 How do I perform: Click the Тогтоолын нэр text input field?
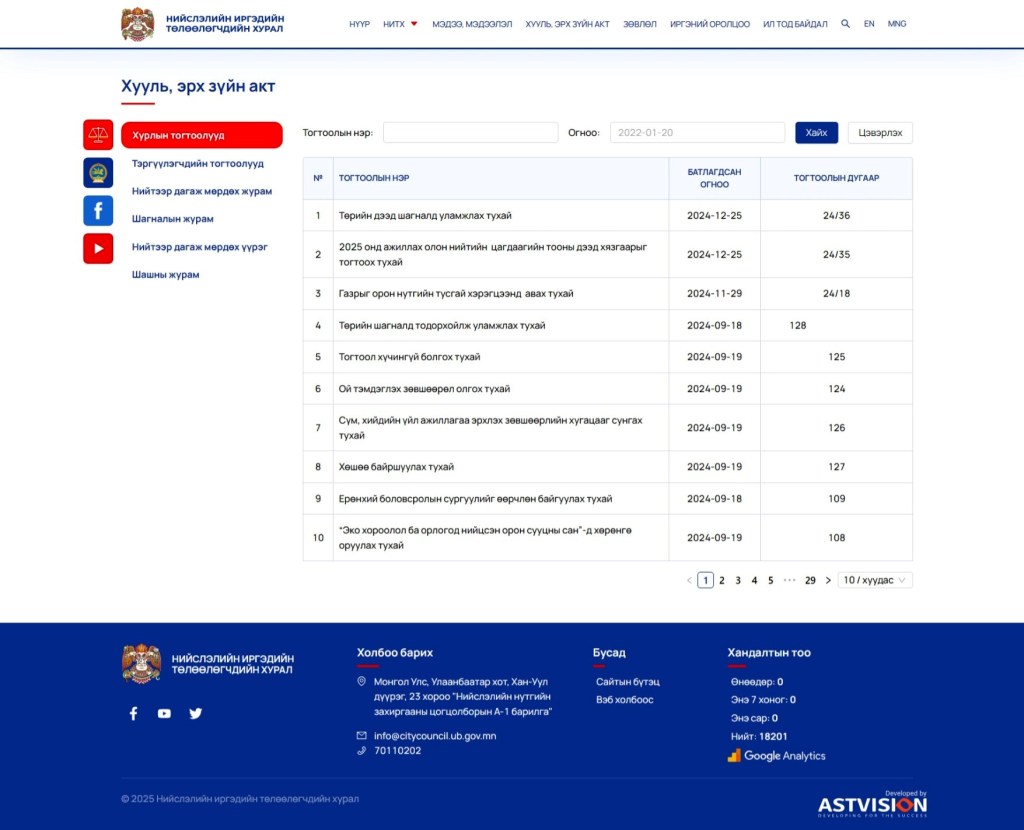470,133
